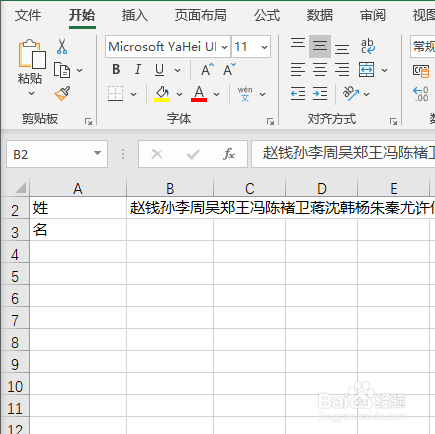Switch to 数据 ribbon tab
The image size is (435, 434).
320,15
